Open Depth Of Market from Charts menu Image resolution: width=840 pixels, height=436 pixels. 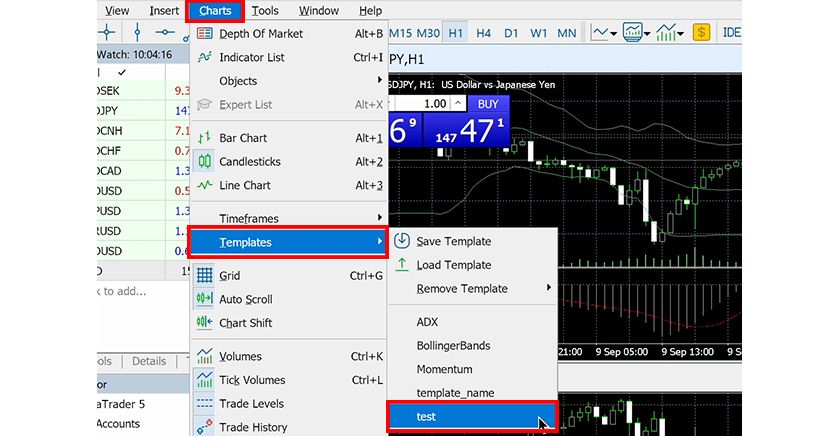coord(260,34)
